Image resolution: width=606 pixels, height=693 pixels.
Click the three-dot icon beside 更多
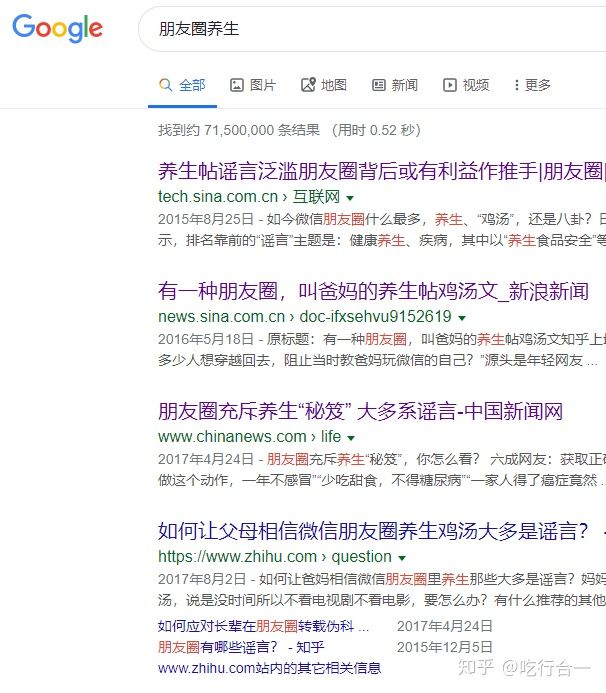[517, 85]
